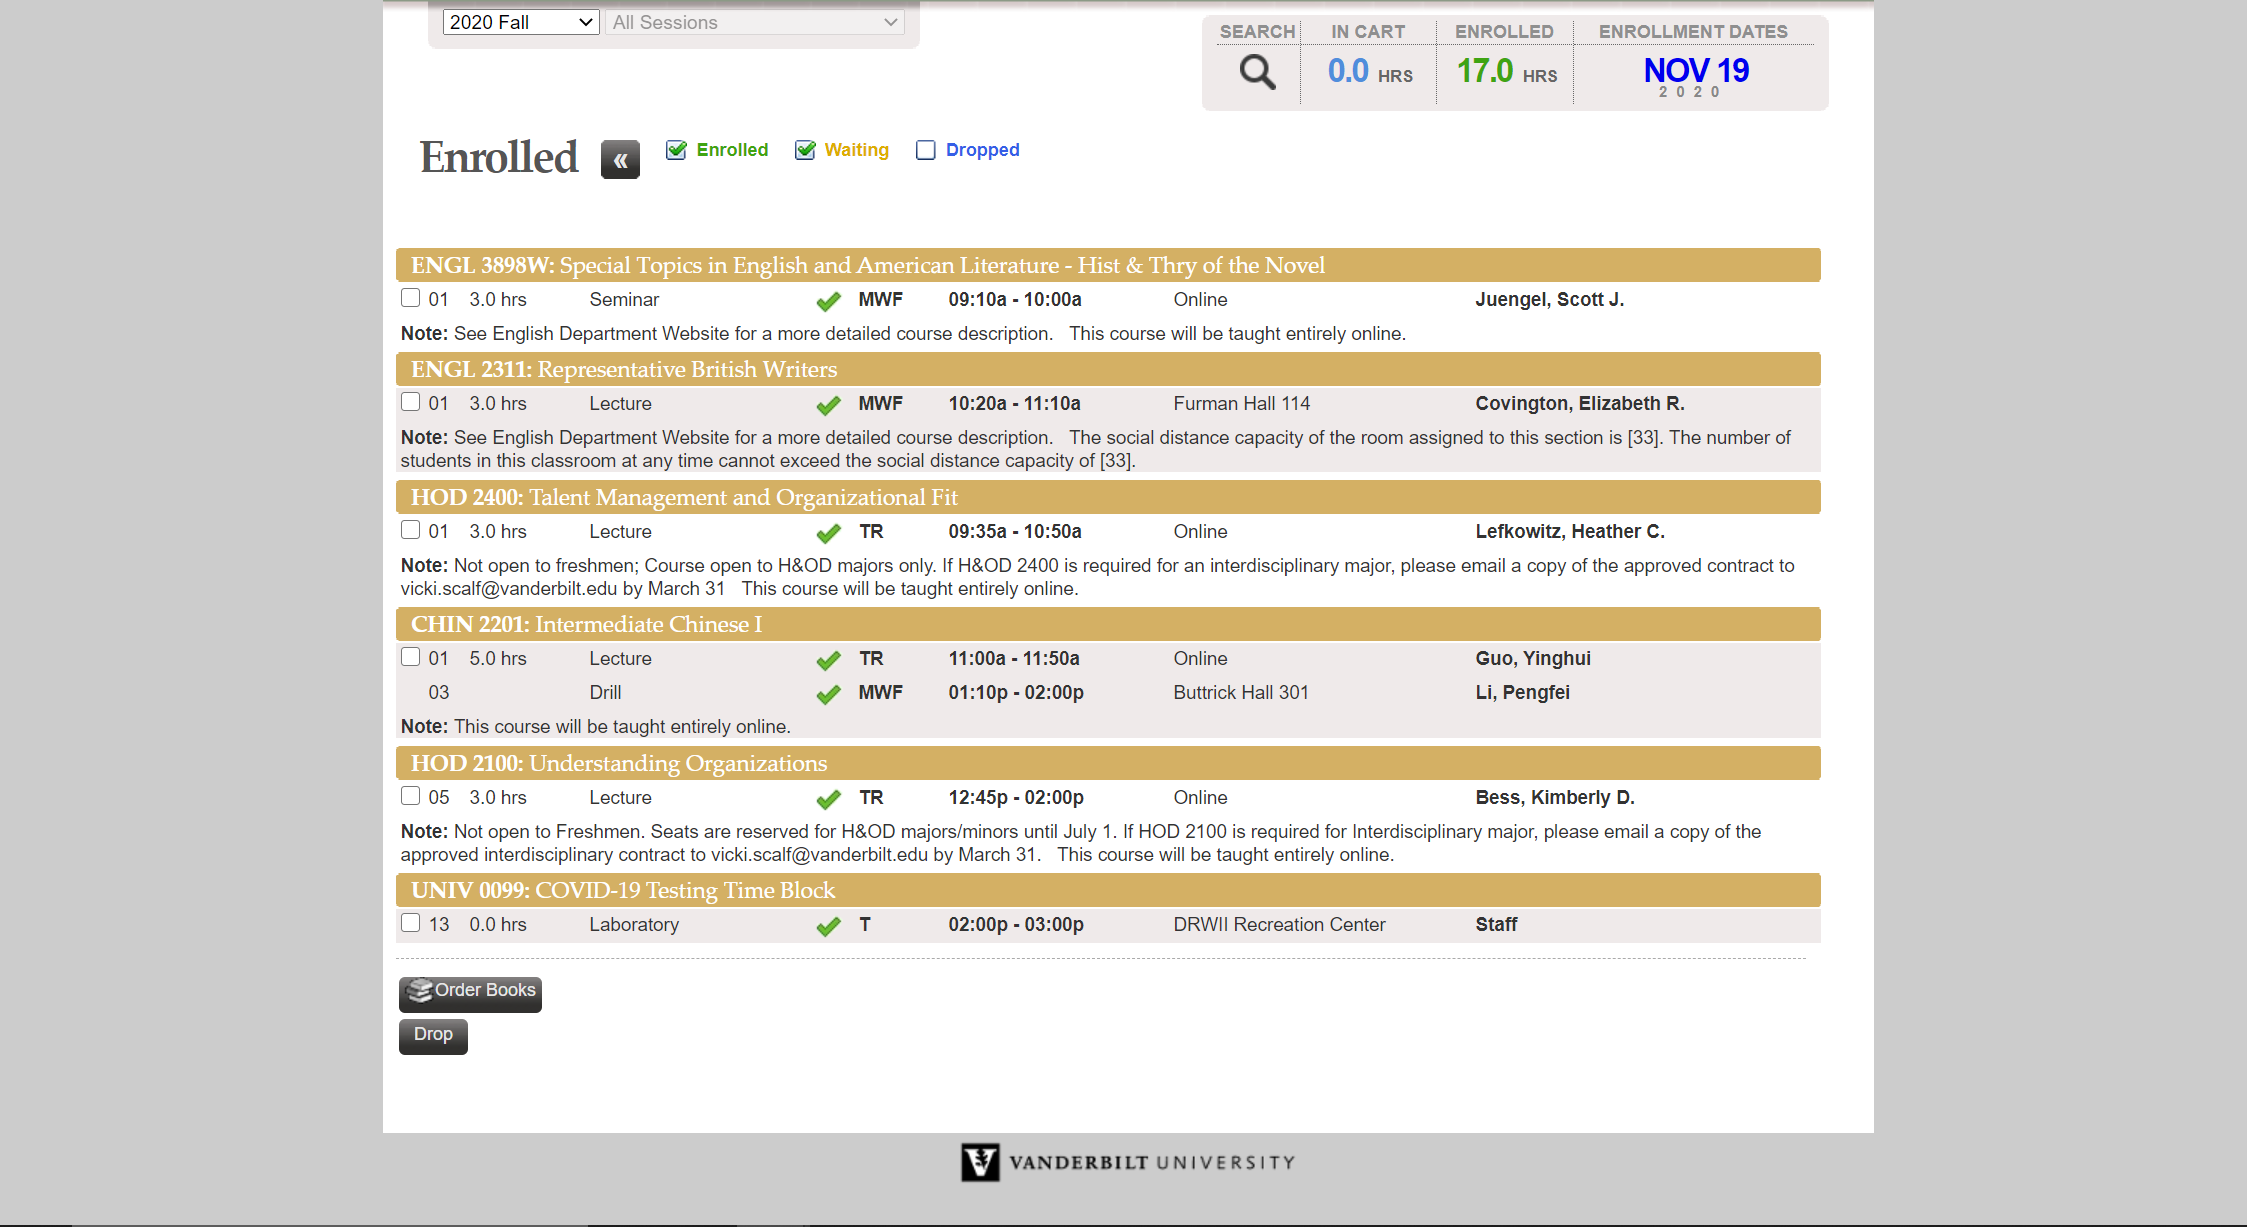This screenshot has height=1227, width=2247.
Task: Click green checkmark on ENGL 3898W row
Action: point(828,301)
